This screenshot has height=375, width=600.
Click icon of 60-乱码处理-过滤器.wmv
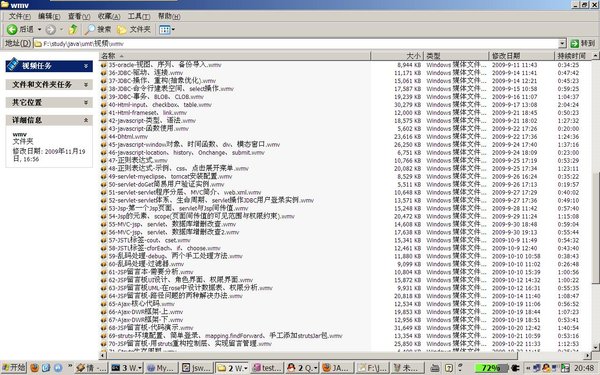click(x=104, y=264)
